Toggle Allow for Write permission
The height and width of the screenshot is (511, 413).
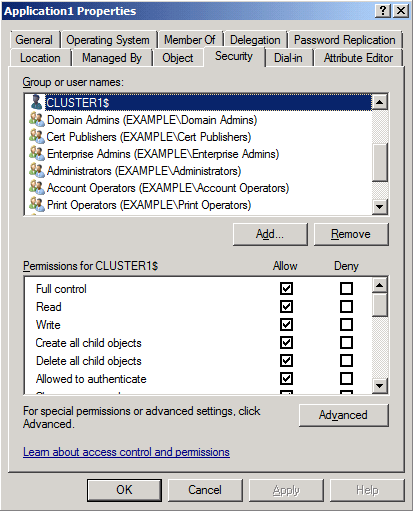tap(286, 324)
